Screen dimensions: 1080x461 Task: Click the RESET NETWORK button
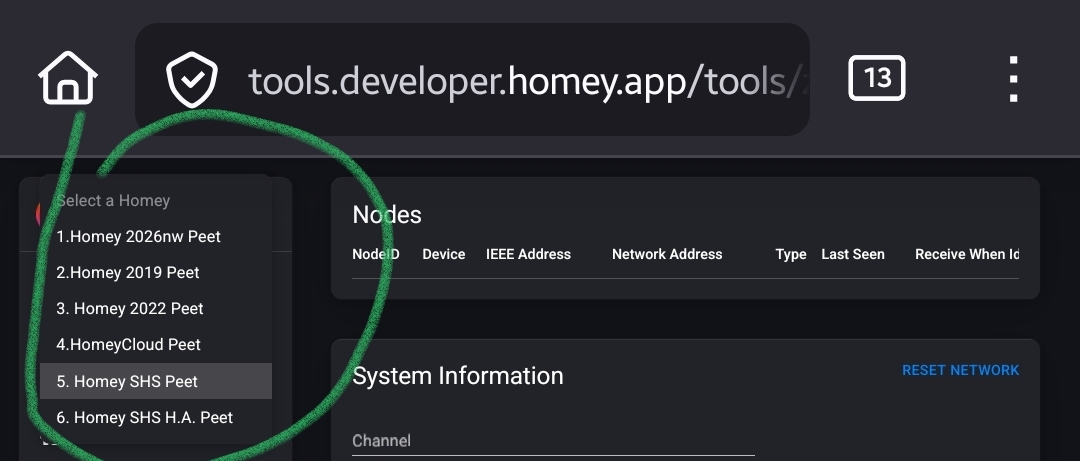[x=960, y=370]
